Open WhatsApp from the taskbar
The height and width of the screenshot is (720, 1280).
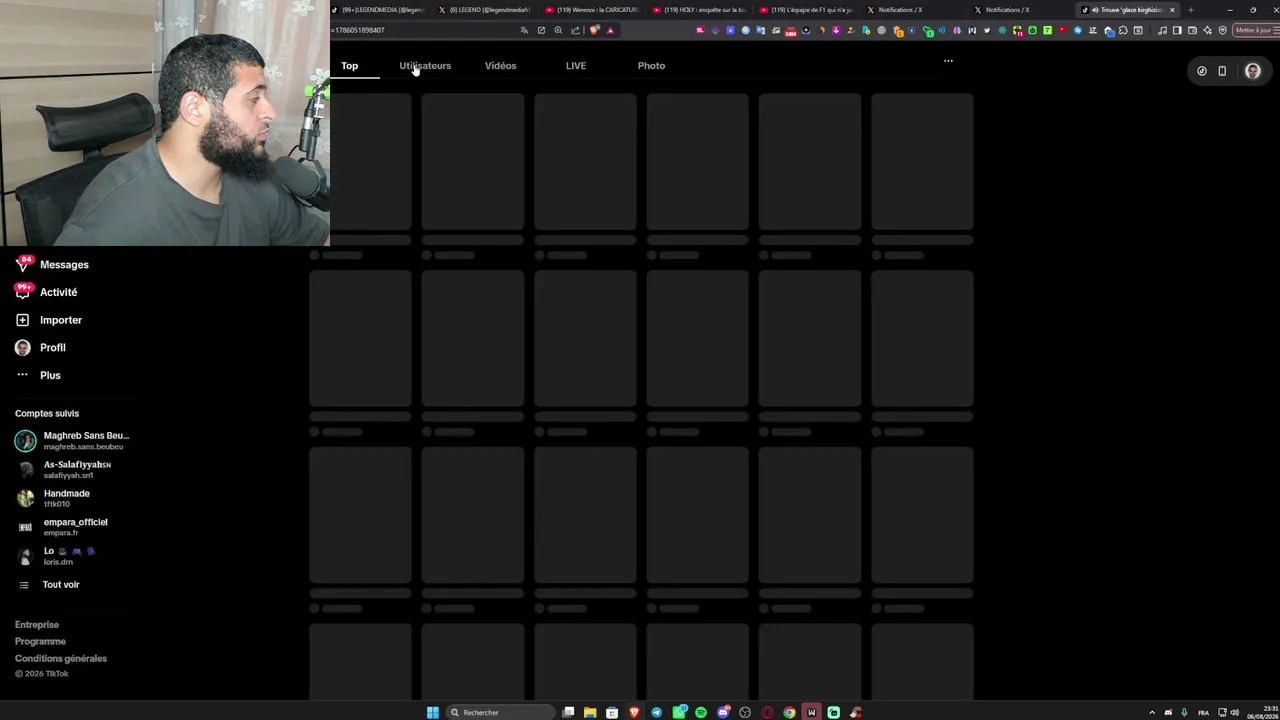coord(680,712)
